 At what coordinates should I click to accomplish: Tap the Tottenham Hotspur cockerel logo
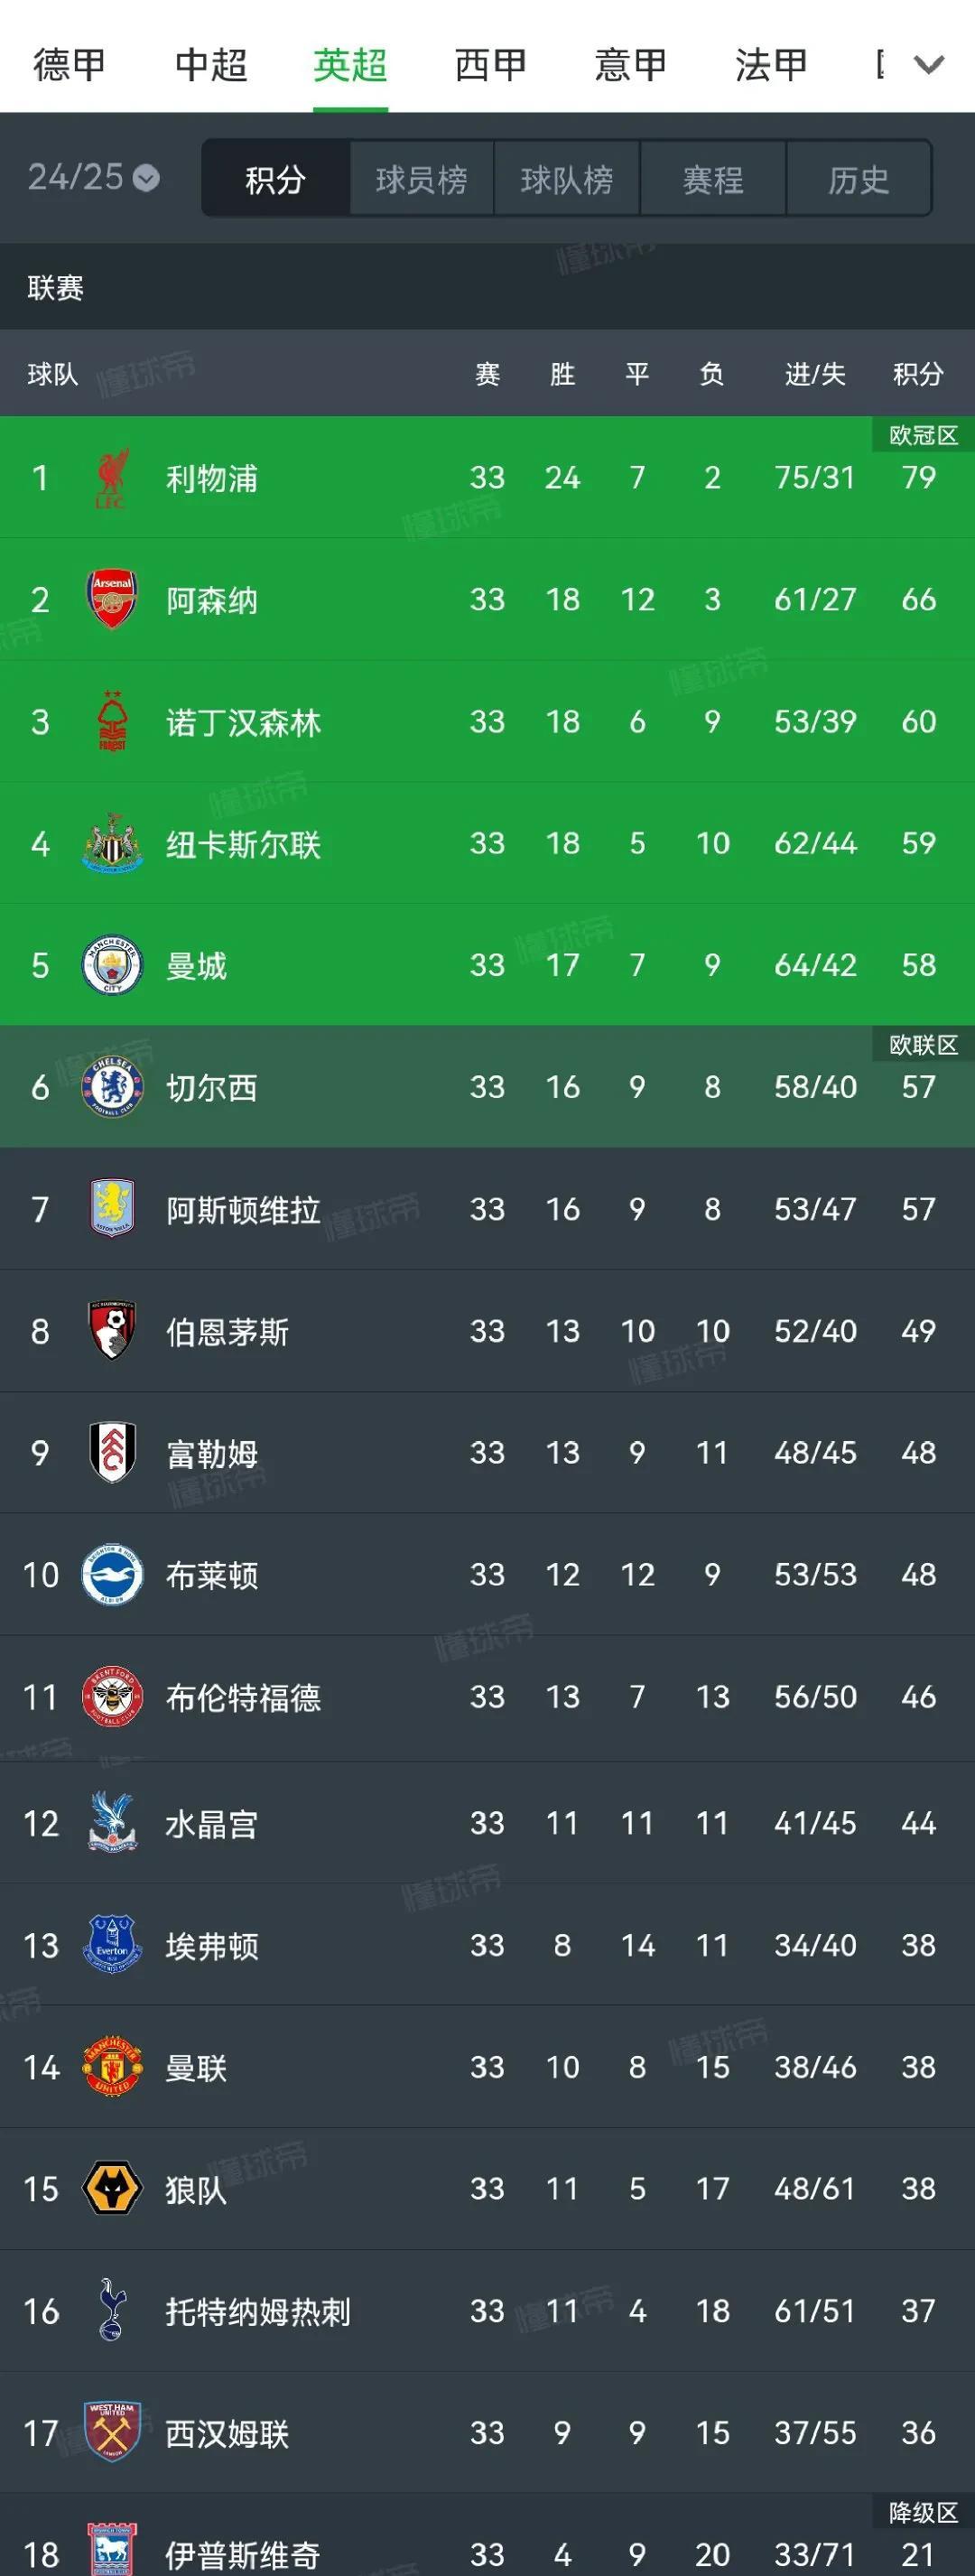coord(112,2310)
